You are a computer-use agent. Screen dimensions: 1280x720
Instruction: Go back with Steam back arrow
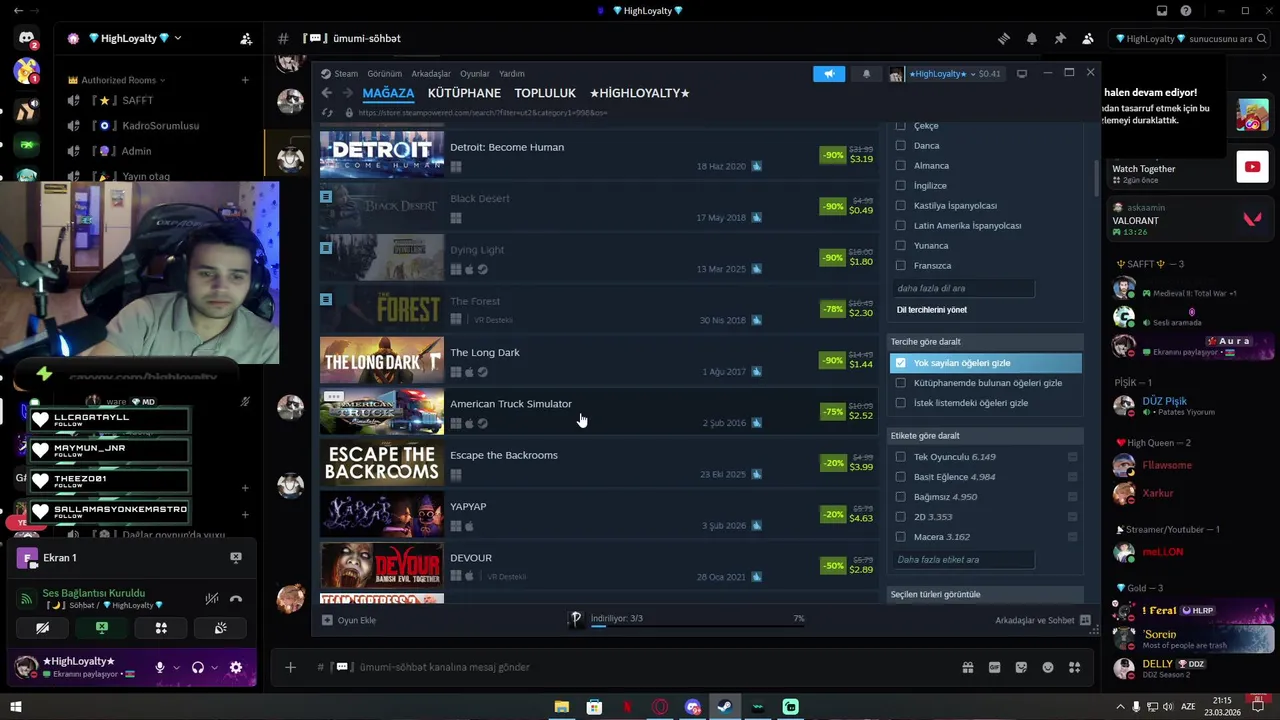326,93
